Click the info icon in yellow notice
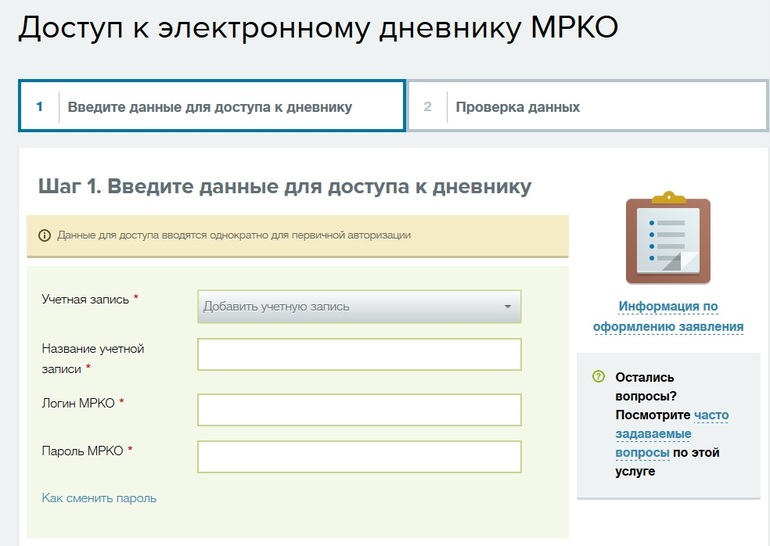Screen dimensions: 770x546 click(x=44, y=236)
